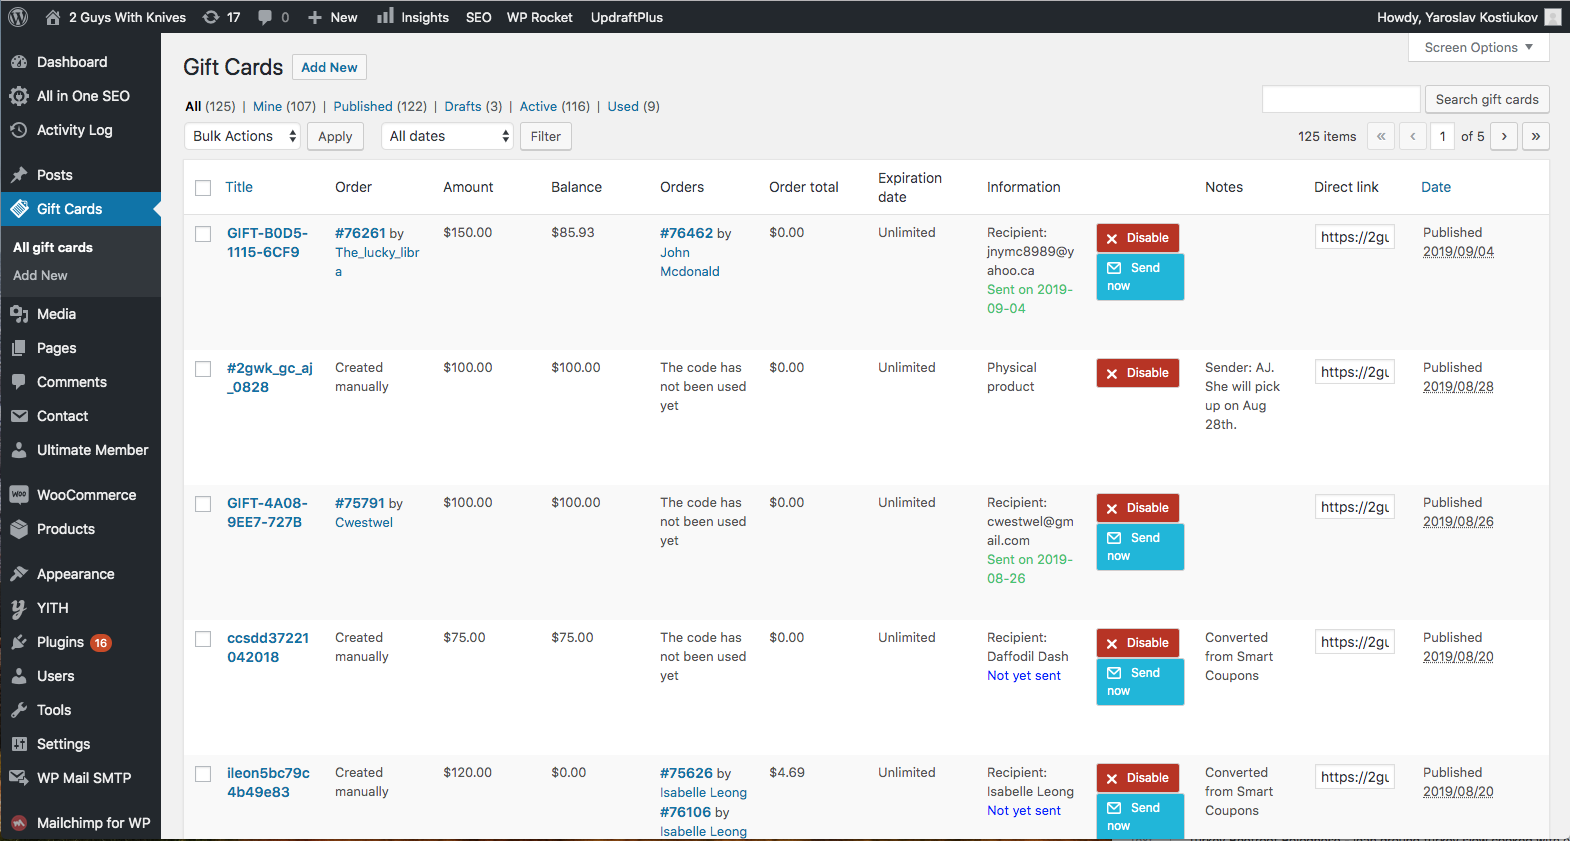Screen dimensions: 1570x841
Task: Tick the select-all checkbox in table header
Action: pos(203,188)
